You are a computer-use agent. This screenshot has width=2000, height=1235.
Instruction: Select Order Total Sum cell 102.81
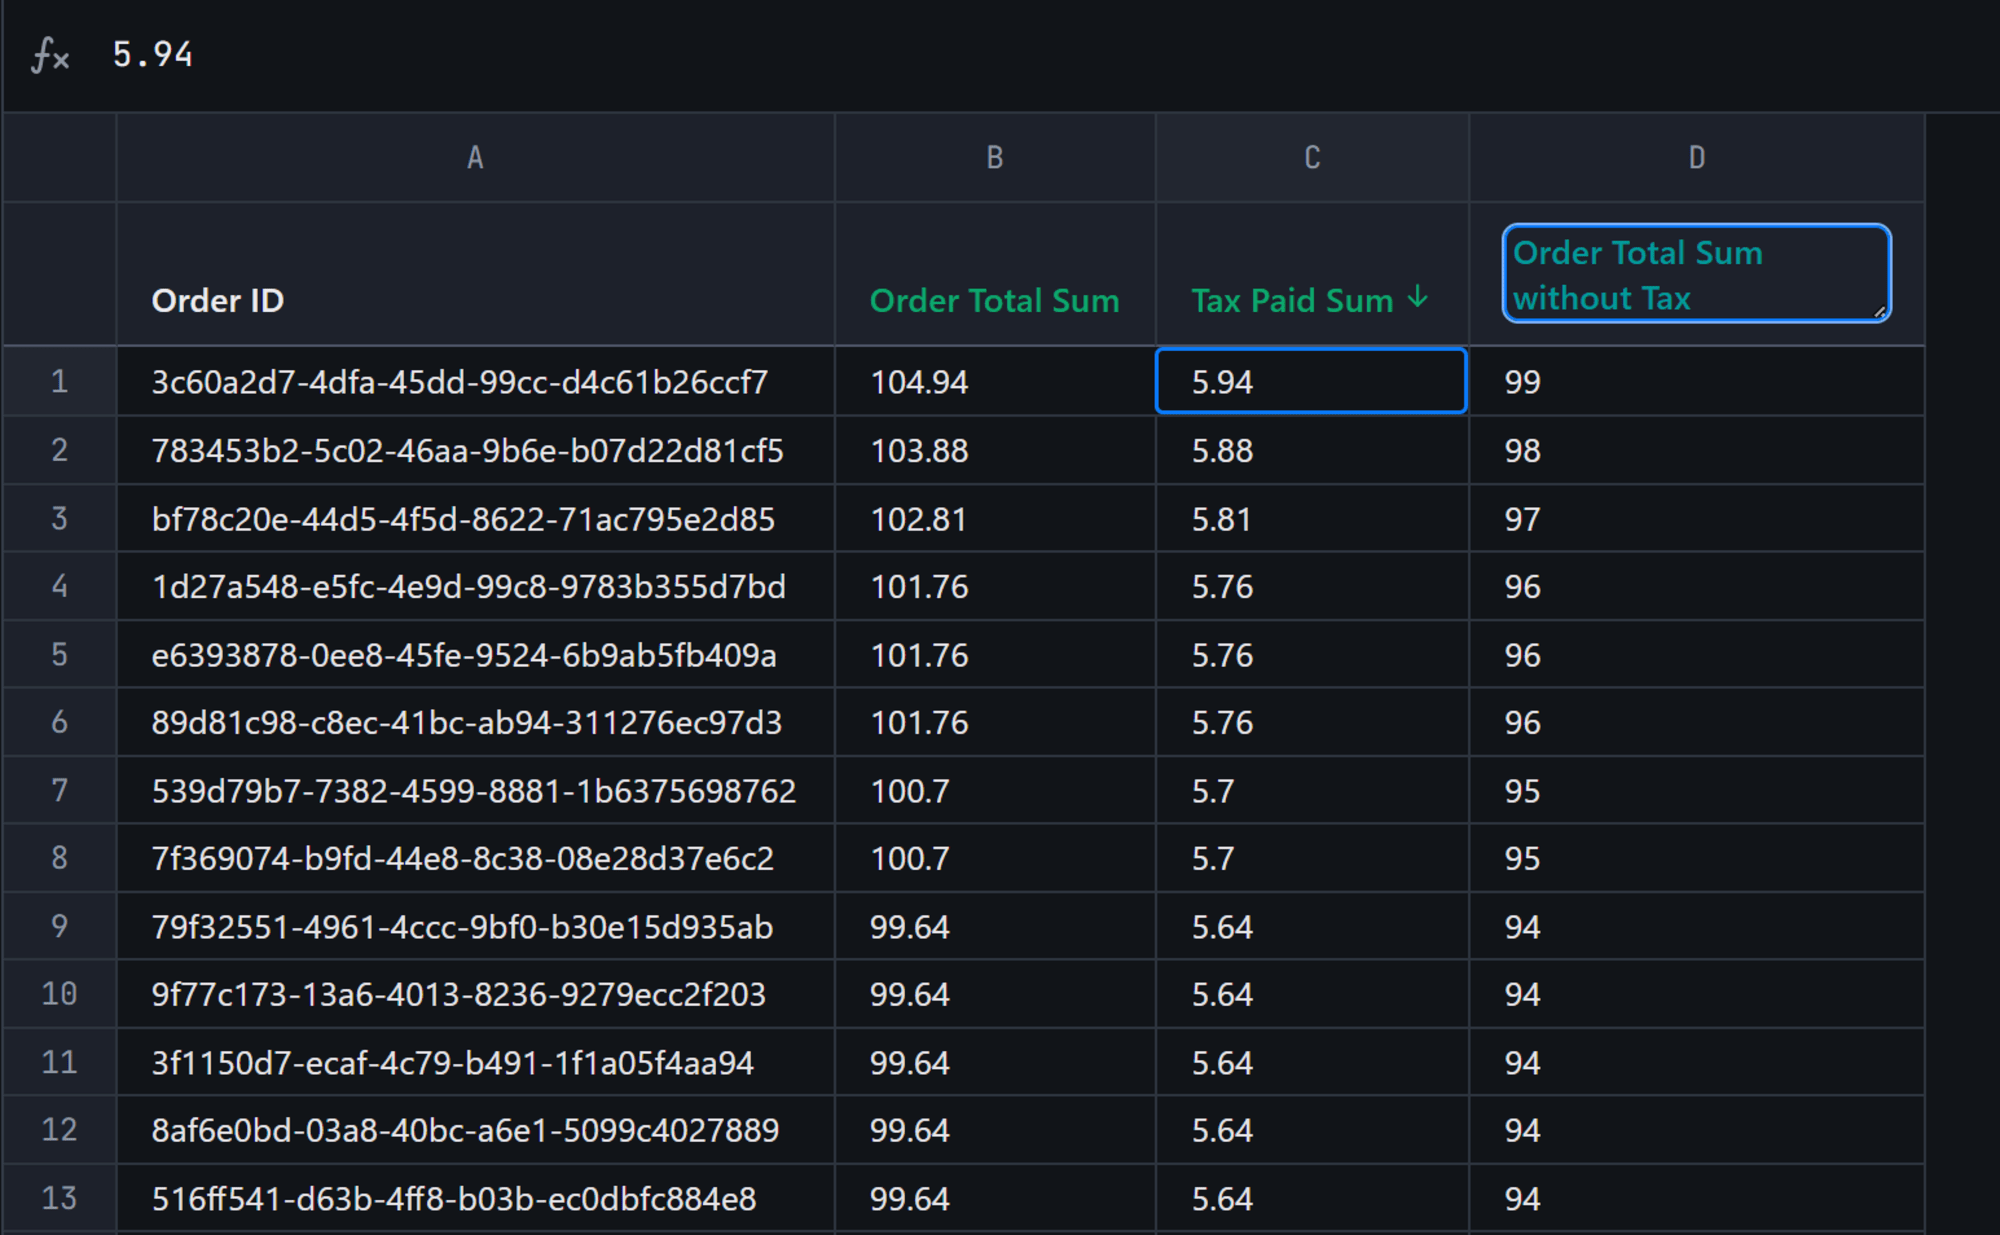click(x=995, y=519)
